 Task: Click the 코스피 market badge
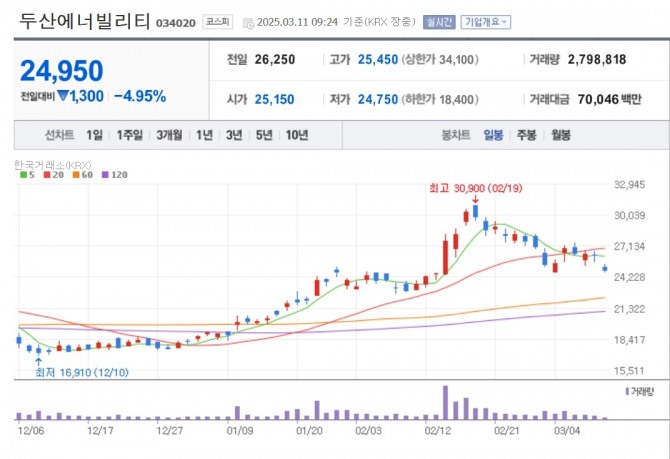click(215, 21)
